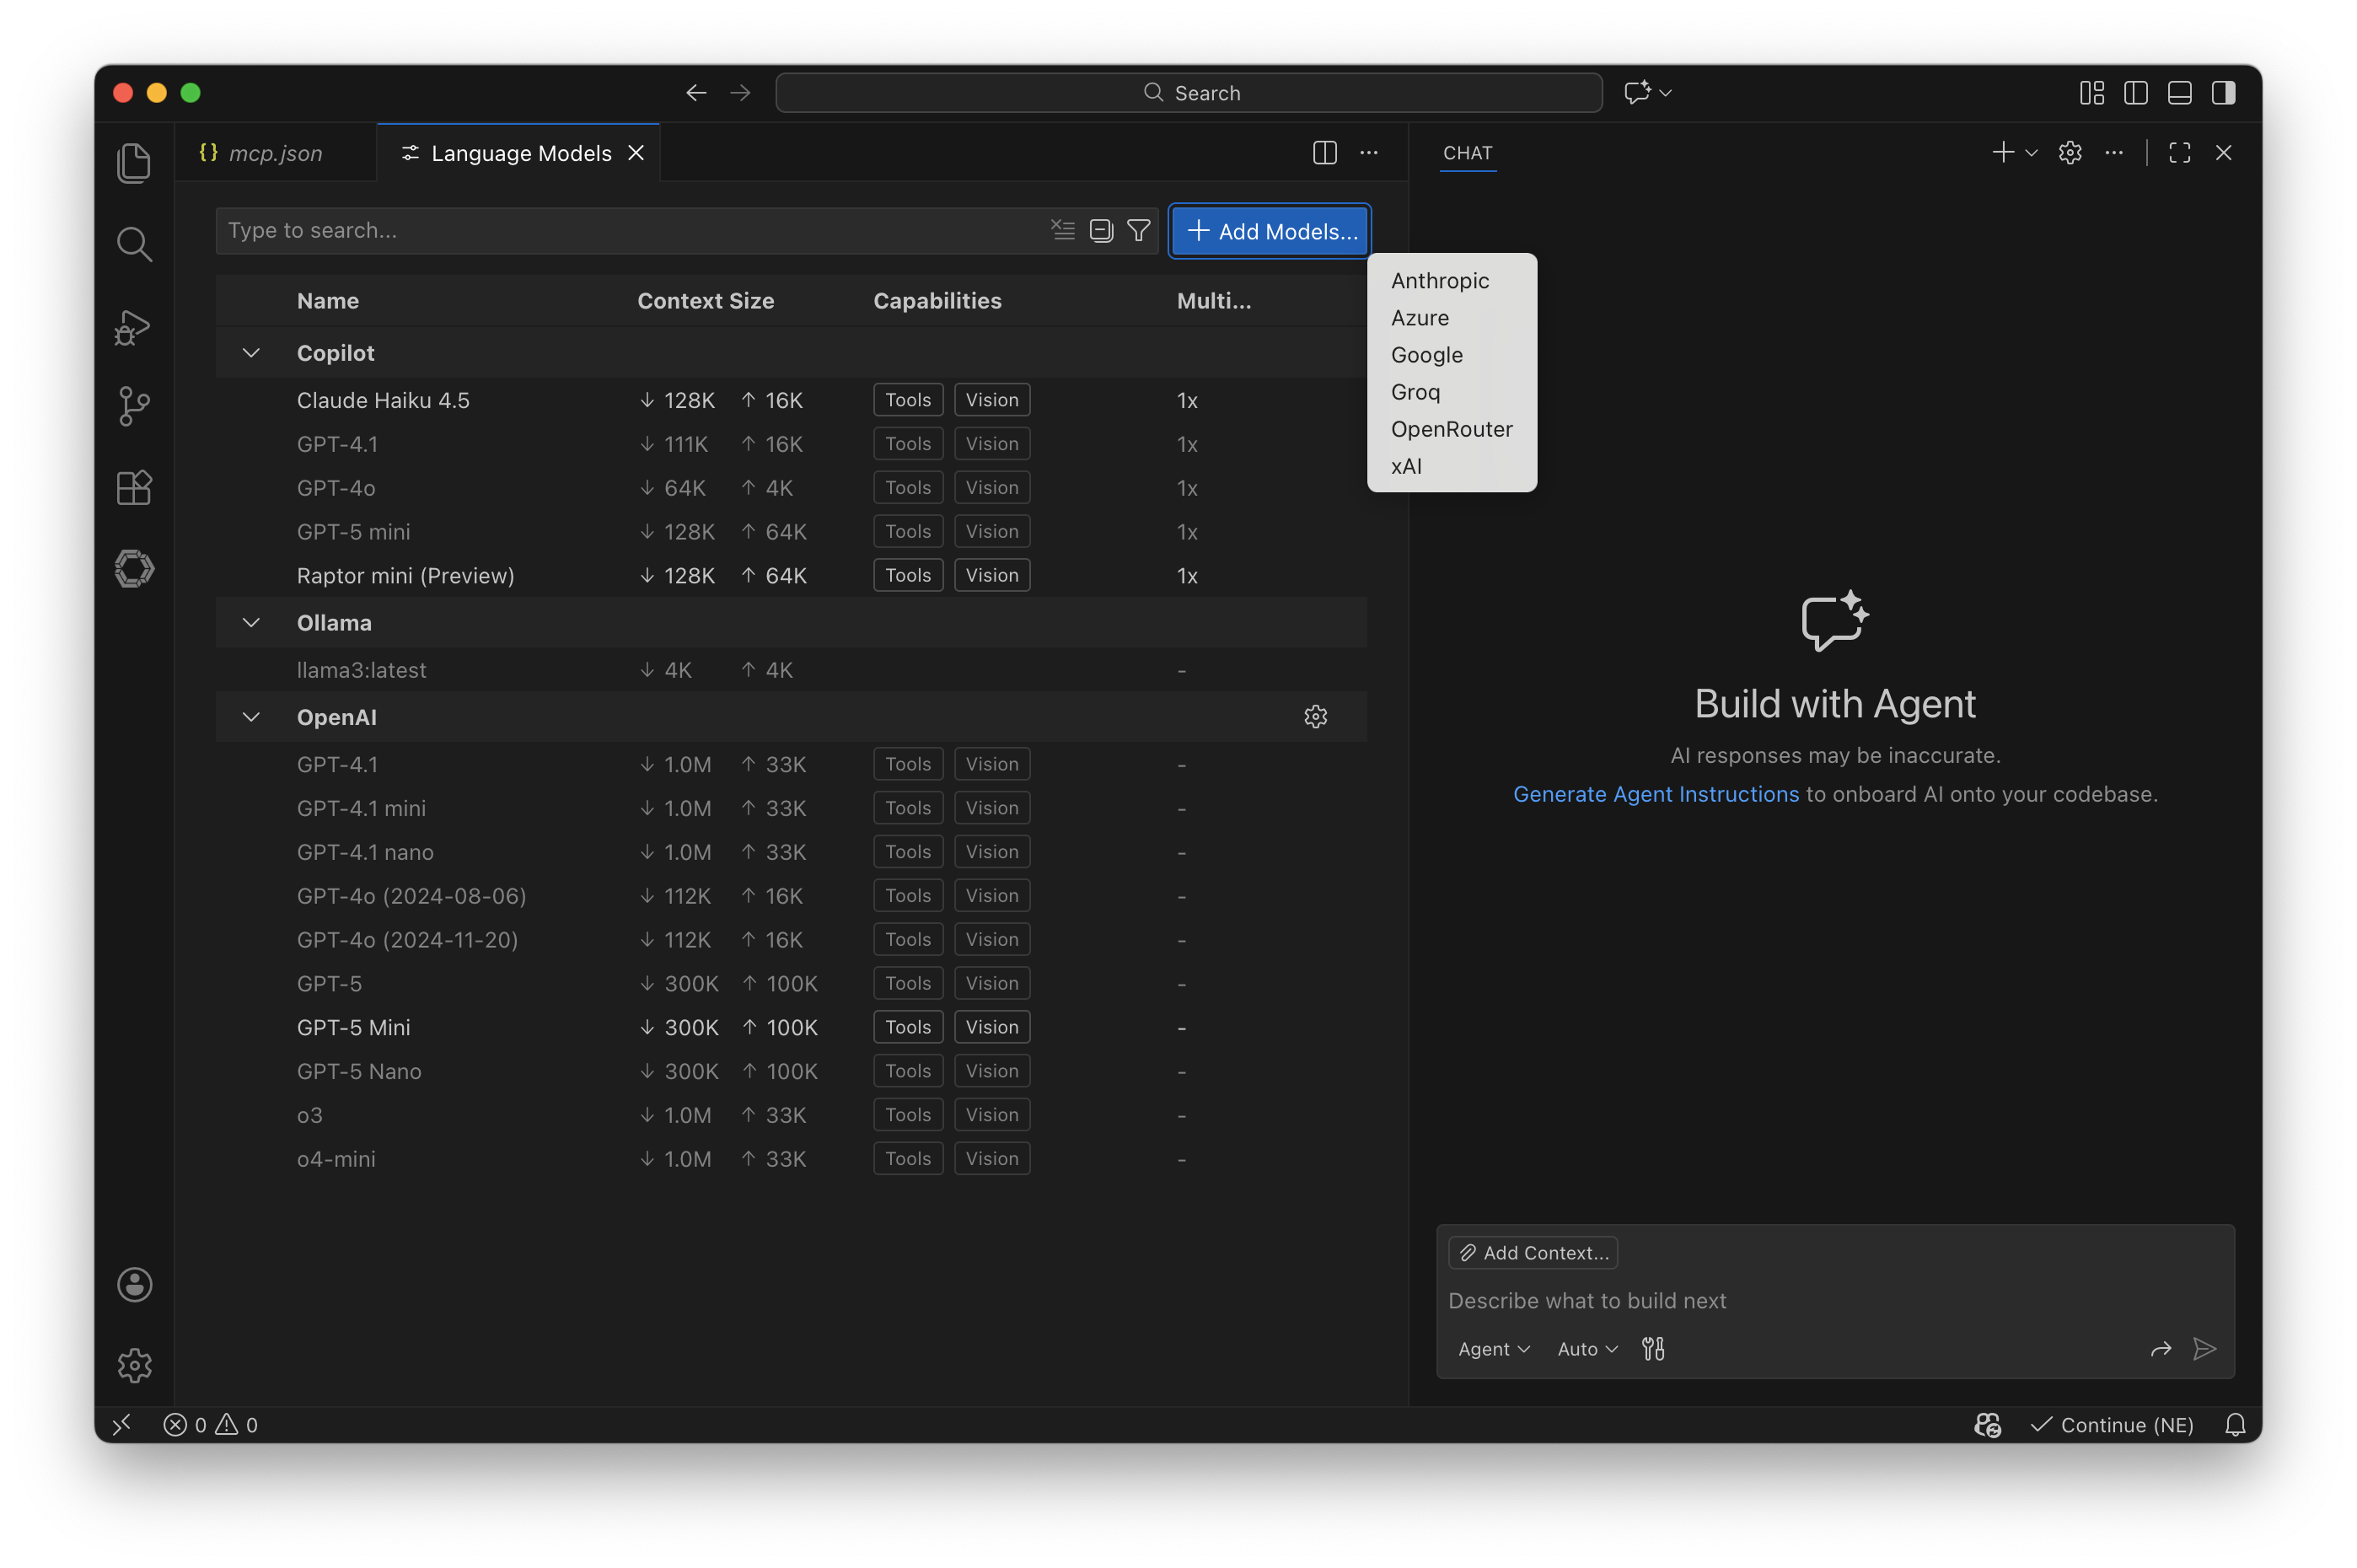Open chat dropdown beside Copilot title icon

1666,93
